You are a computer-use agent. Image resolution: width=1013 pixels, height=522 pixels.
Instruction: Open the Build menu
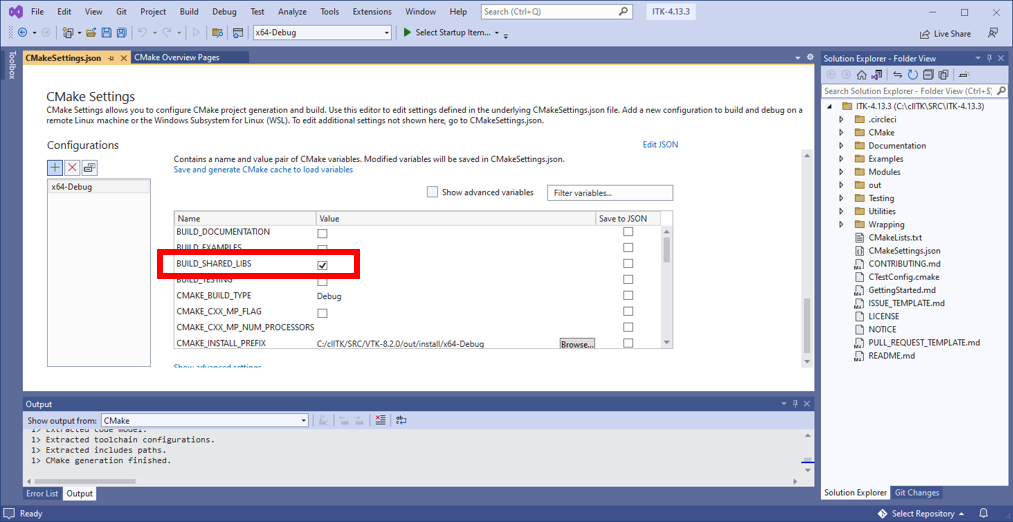pos(189,12)
